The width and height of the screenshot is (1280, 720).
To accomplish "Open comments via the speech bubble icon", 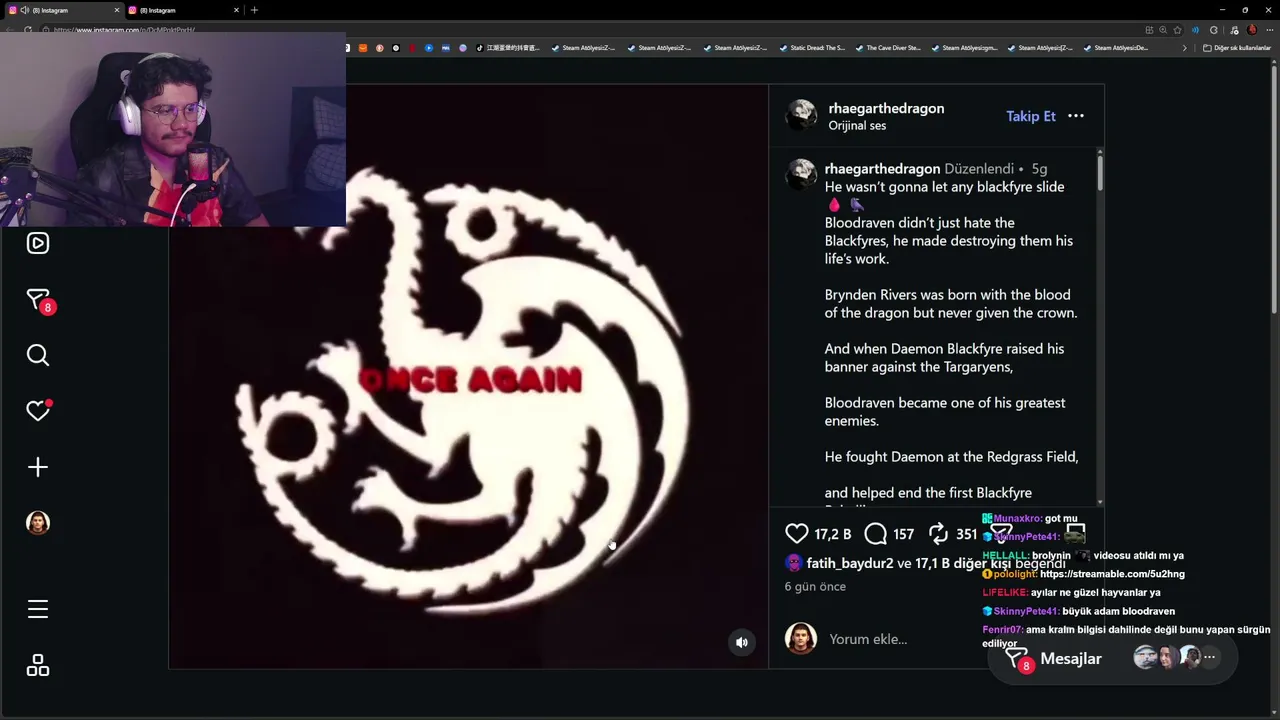I will pyautogui.click(x=875, y=534).
